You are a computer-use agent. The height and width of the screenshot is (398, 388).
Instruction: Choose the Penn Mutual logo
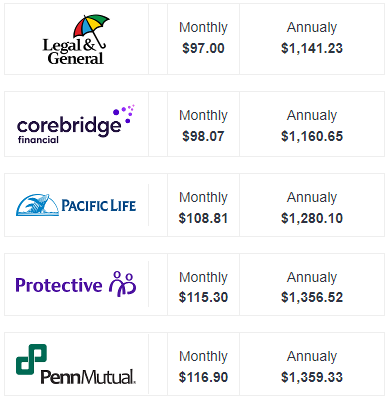76,364
